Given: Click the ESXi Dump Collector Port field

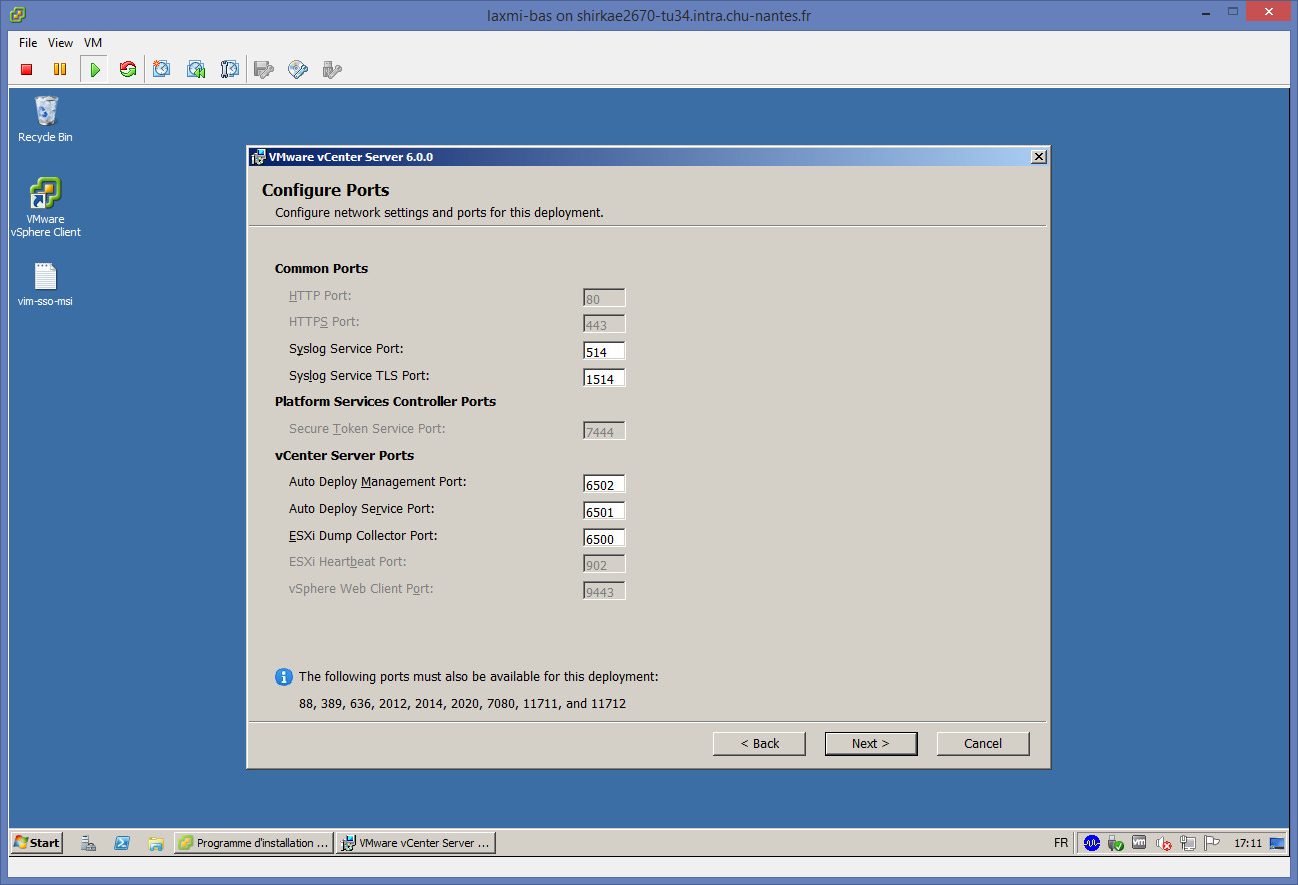Looking at the screenshot, I should tap(604, 538).
